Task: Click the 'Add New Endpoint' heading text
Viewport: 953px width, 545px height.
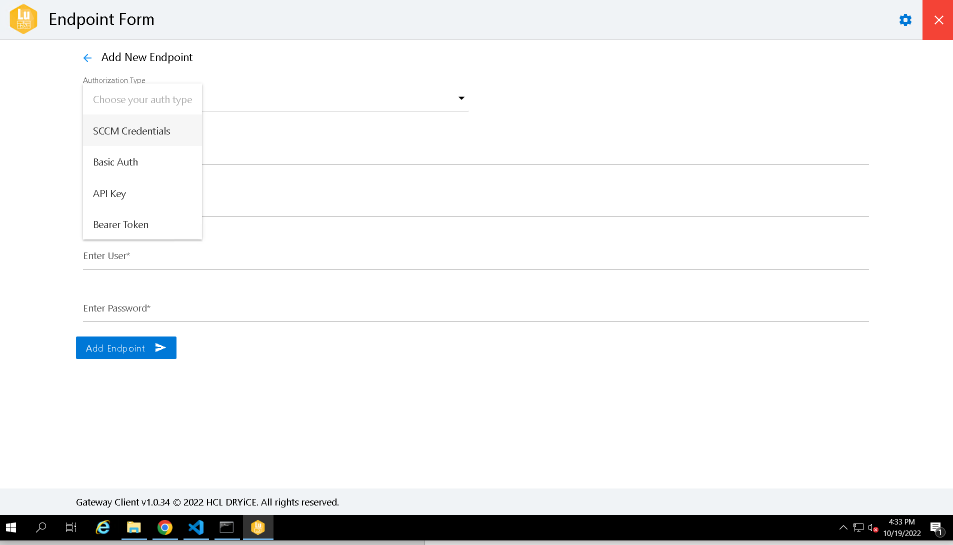Action: click(x=146, y=57)
